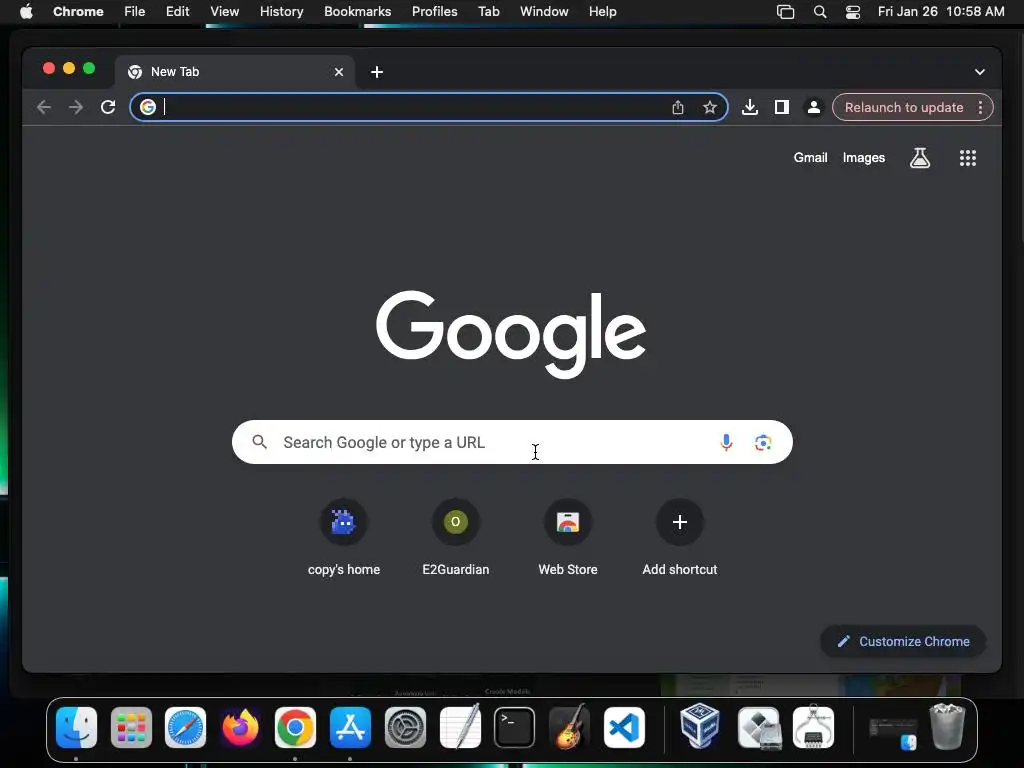The height and width of the screenshot is (768, 1024).
Task: Expand the tab search chevron
Action: [980, 72]
